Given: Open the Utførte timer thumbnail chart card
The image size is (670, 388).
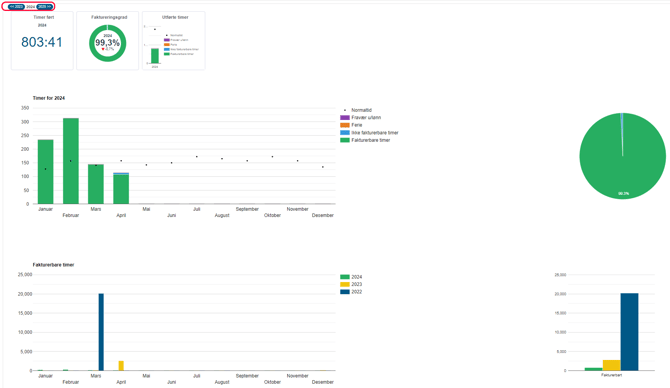Looking at the screenshot, I should [x=173, y=41].
